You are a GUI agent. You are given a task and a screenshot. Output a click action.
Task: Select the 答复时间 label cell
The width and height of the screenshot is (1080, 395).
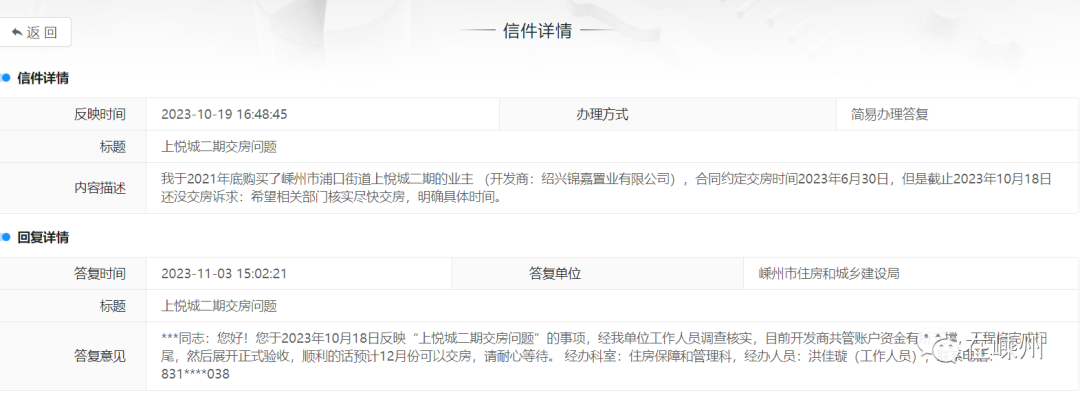point(73,274)
